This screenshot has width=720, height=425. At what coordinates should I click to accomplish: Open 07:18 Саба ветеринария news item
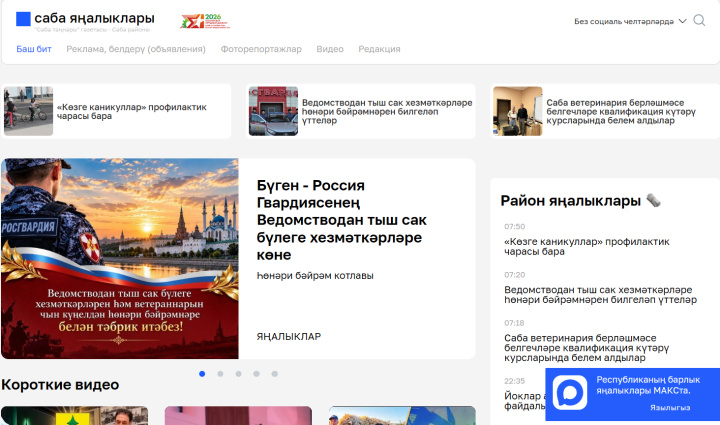pyautogui.click(x=586, y=348)
